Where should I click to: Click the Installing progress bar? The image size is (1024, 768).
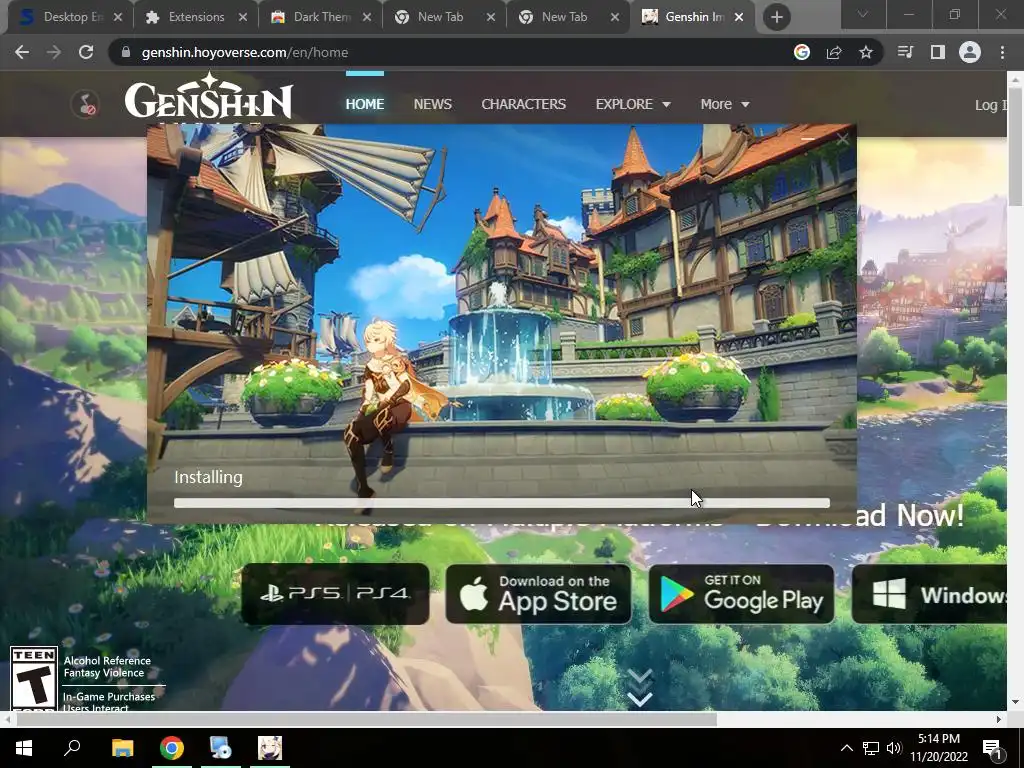[502, 503]
